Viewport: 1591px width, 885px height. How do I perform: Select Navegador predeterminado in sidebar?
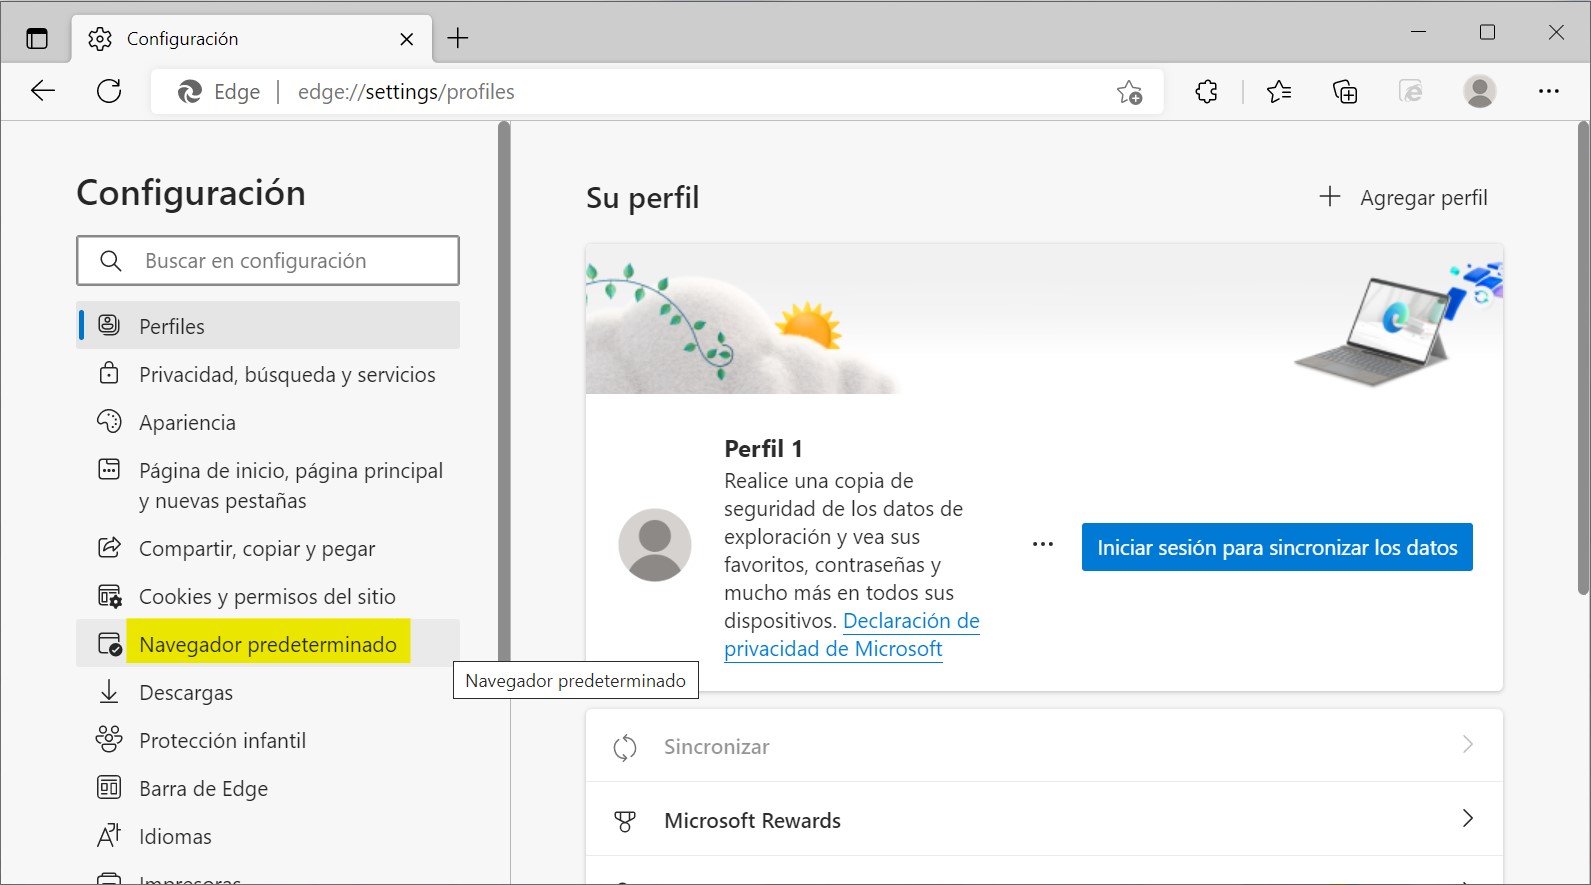coord(268,644)
